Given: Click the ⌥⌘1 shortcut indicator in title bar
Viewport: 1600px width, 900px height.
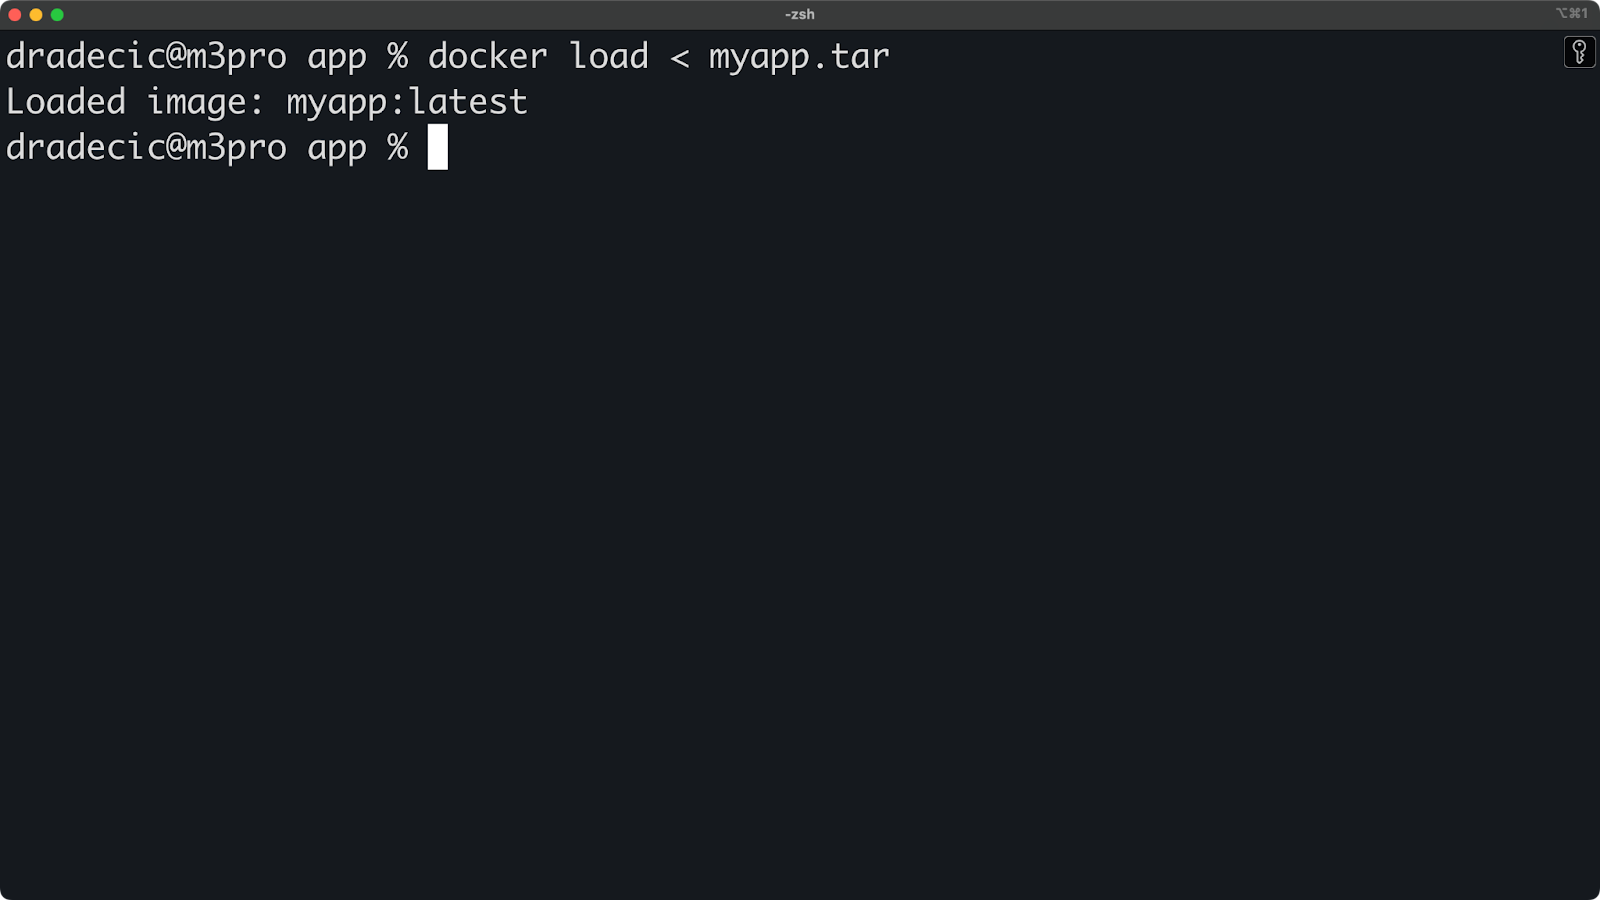Looking at the screenshot, I should [x=1571, y=13].
